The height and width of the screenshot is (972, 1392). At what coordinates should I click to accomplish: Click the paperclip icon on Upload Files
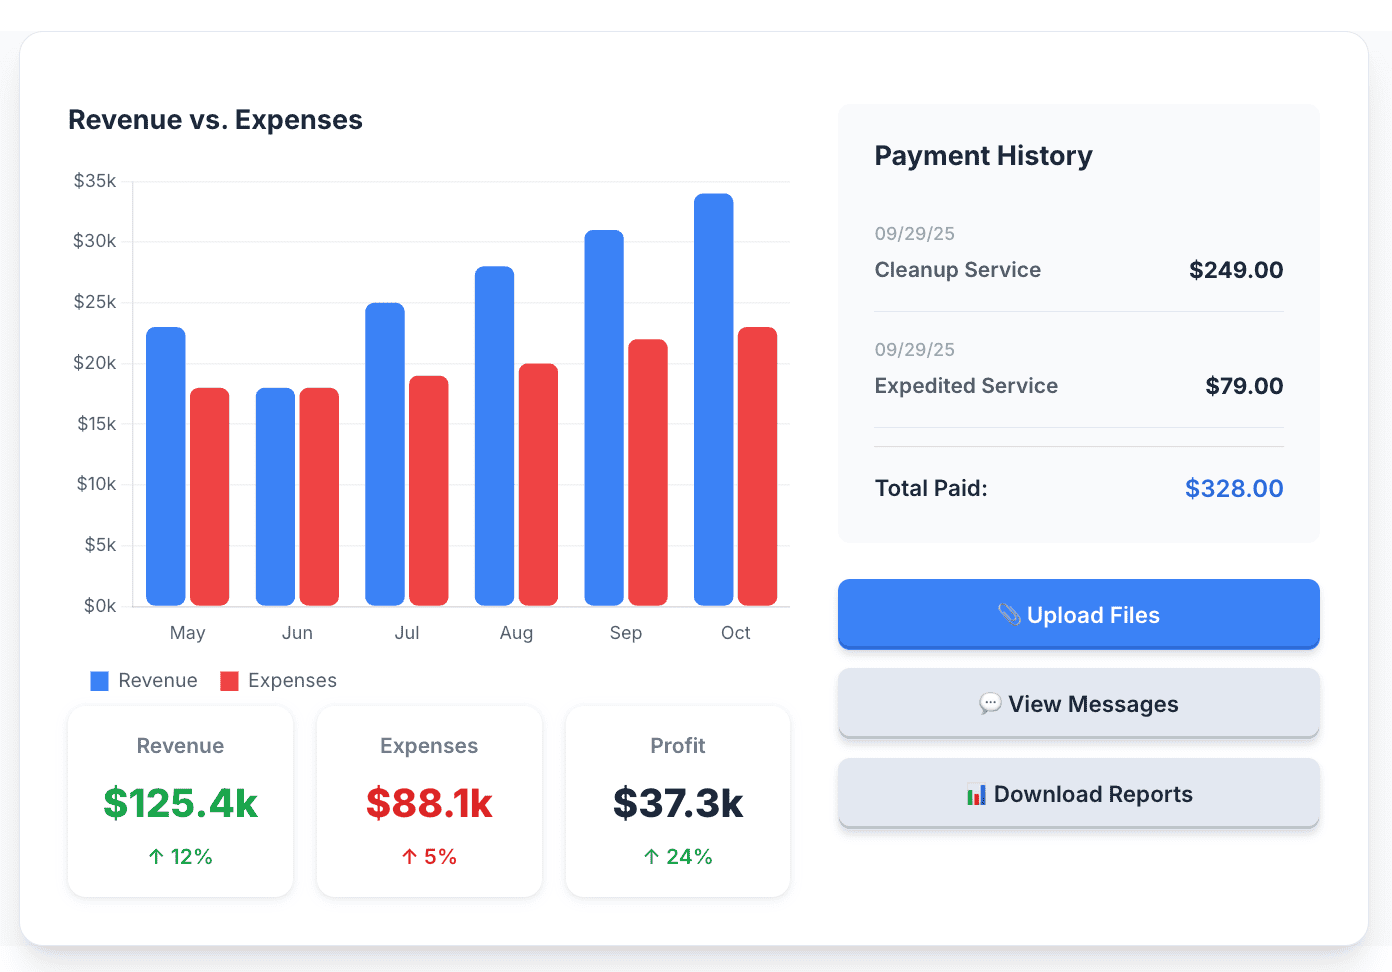[x=1011, y=614]
